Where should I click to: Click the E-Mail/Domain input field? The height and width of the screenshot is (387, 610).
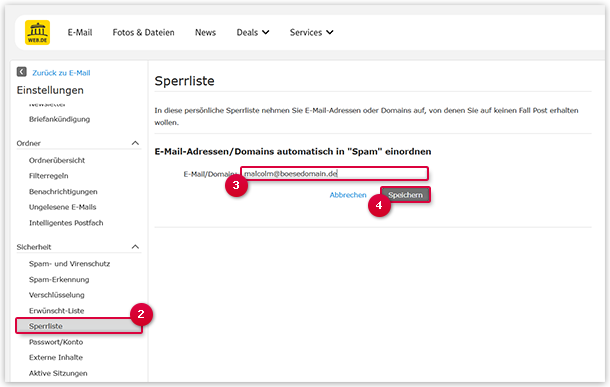click(334, 173)
